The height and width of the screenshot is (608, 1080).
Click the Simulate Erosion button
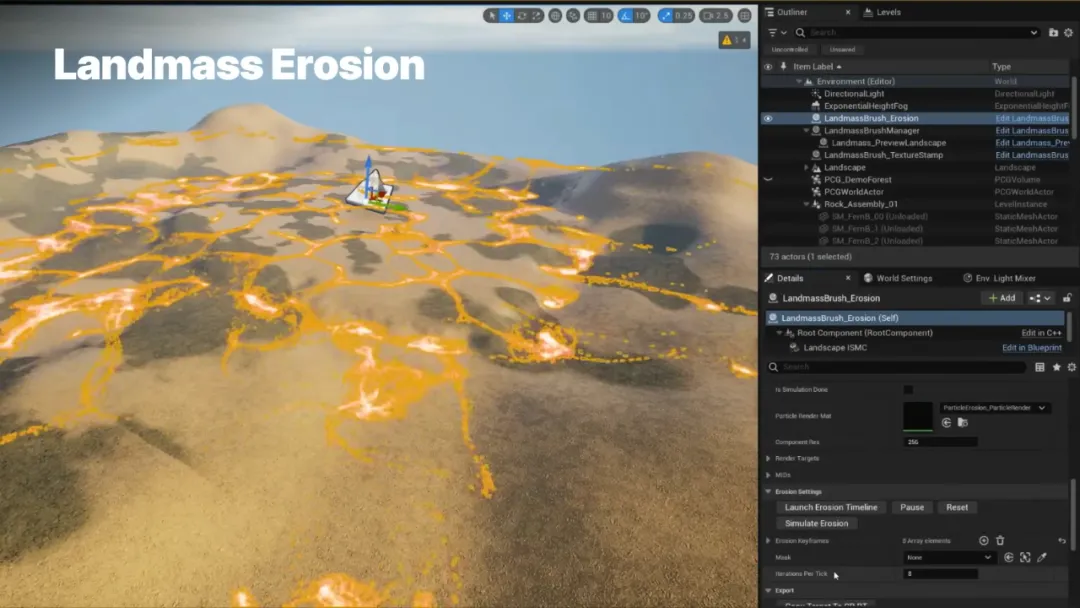(816, 523)
